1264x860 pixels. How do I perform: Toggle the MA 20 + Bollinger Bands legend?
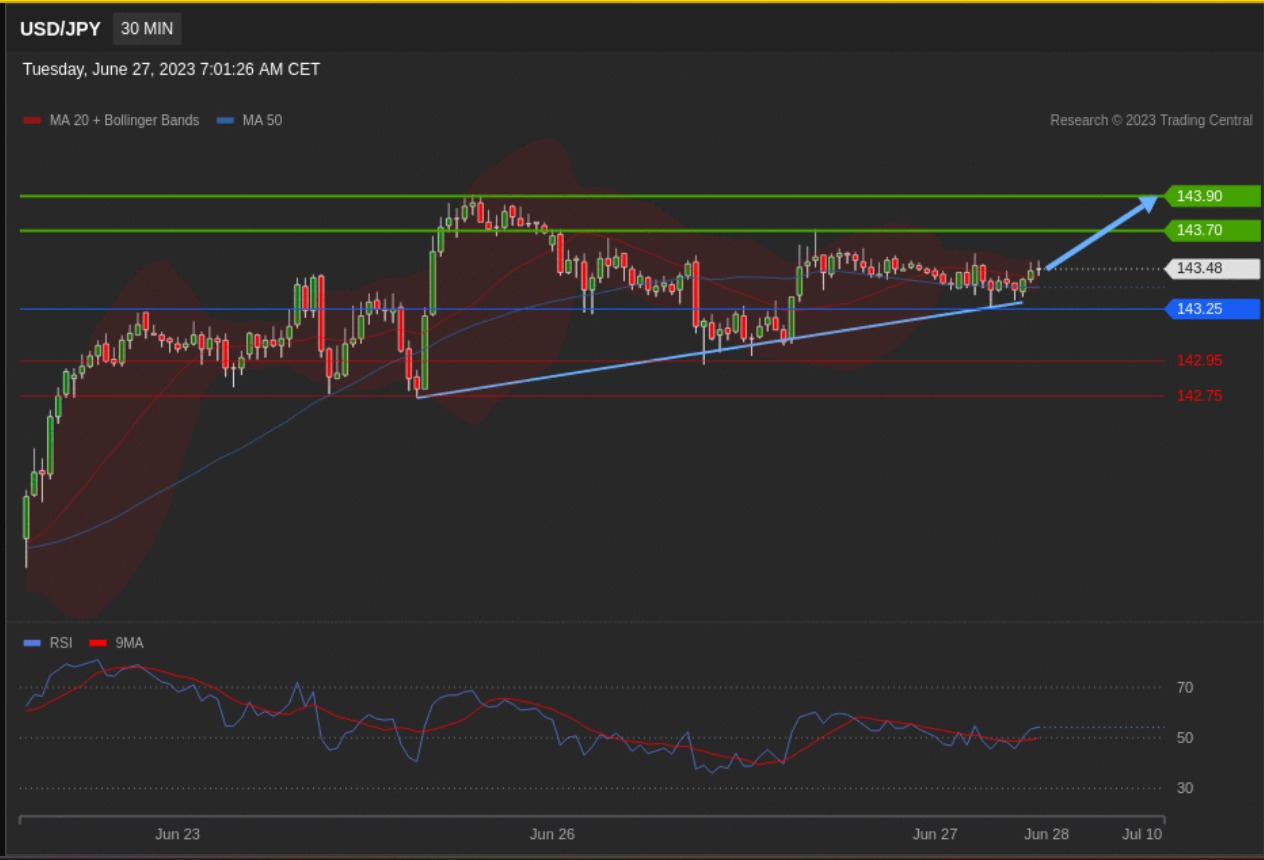coord(124,121)
